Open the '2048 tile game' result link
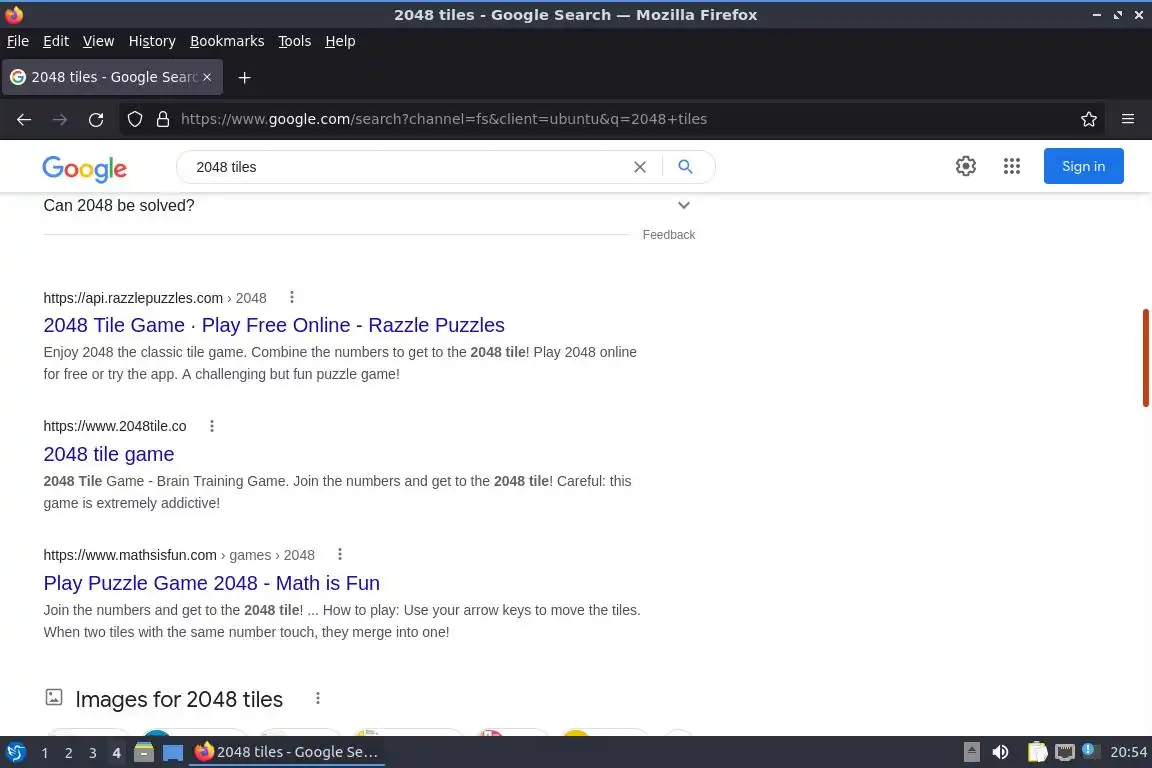The height and width of the screenshot is (768, 1152). click(x=109, y=454)
